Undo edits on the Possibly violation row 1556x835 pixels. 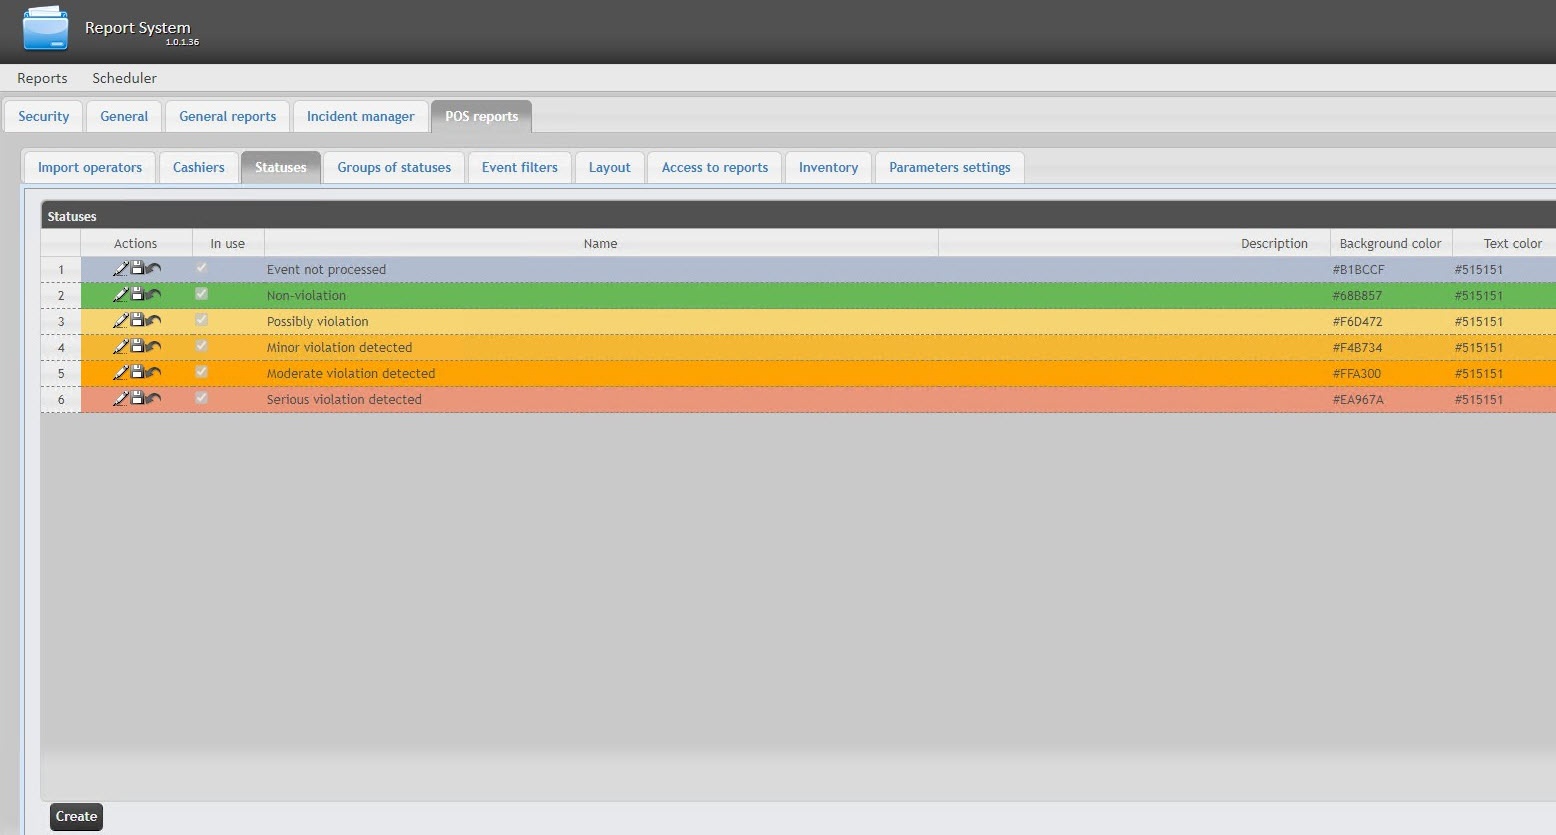point(153,321)
